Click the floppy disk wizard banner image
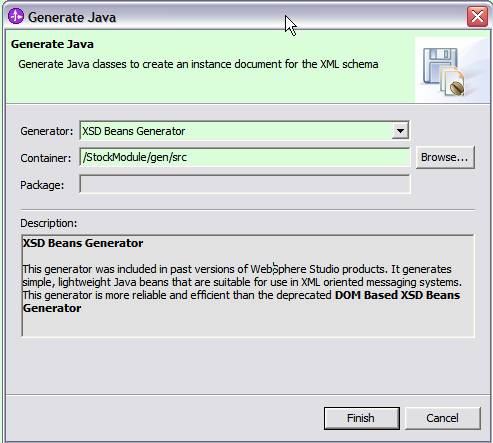The image size is (493, 443). [x=443, y=72]
